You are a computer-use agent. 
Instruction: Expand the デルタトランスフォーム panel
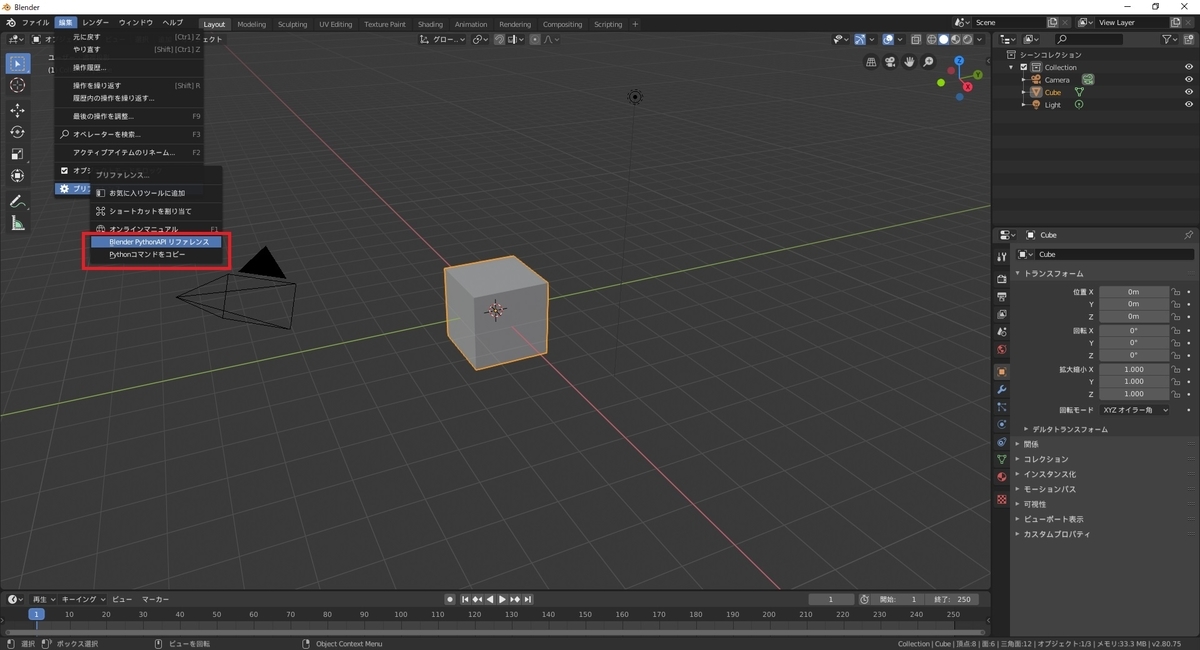click(x=1069, y=429)
